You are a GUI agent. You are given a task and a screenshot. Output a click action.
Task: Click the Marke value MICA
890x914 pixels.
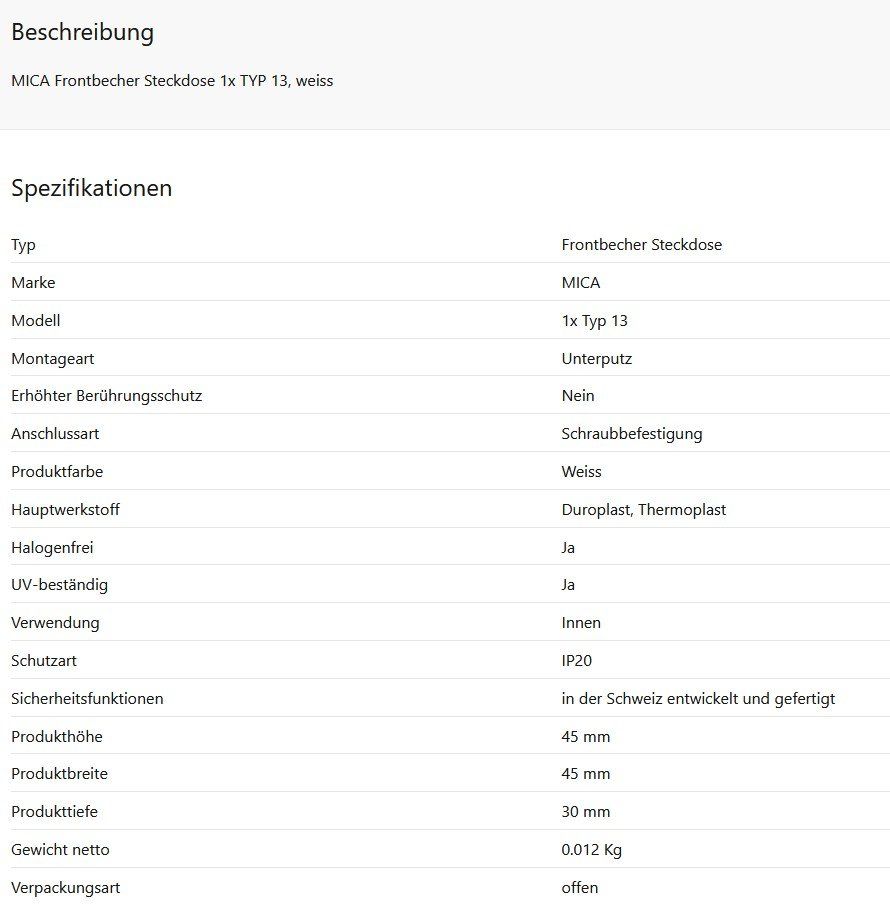581,283
